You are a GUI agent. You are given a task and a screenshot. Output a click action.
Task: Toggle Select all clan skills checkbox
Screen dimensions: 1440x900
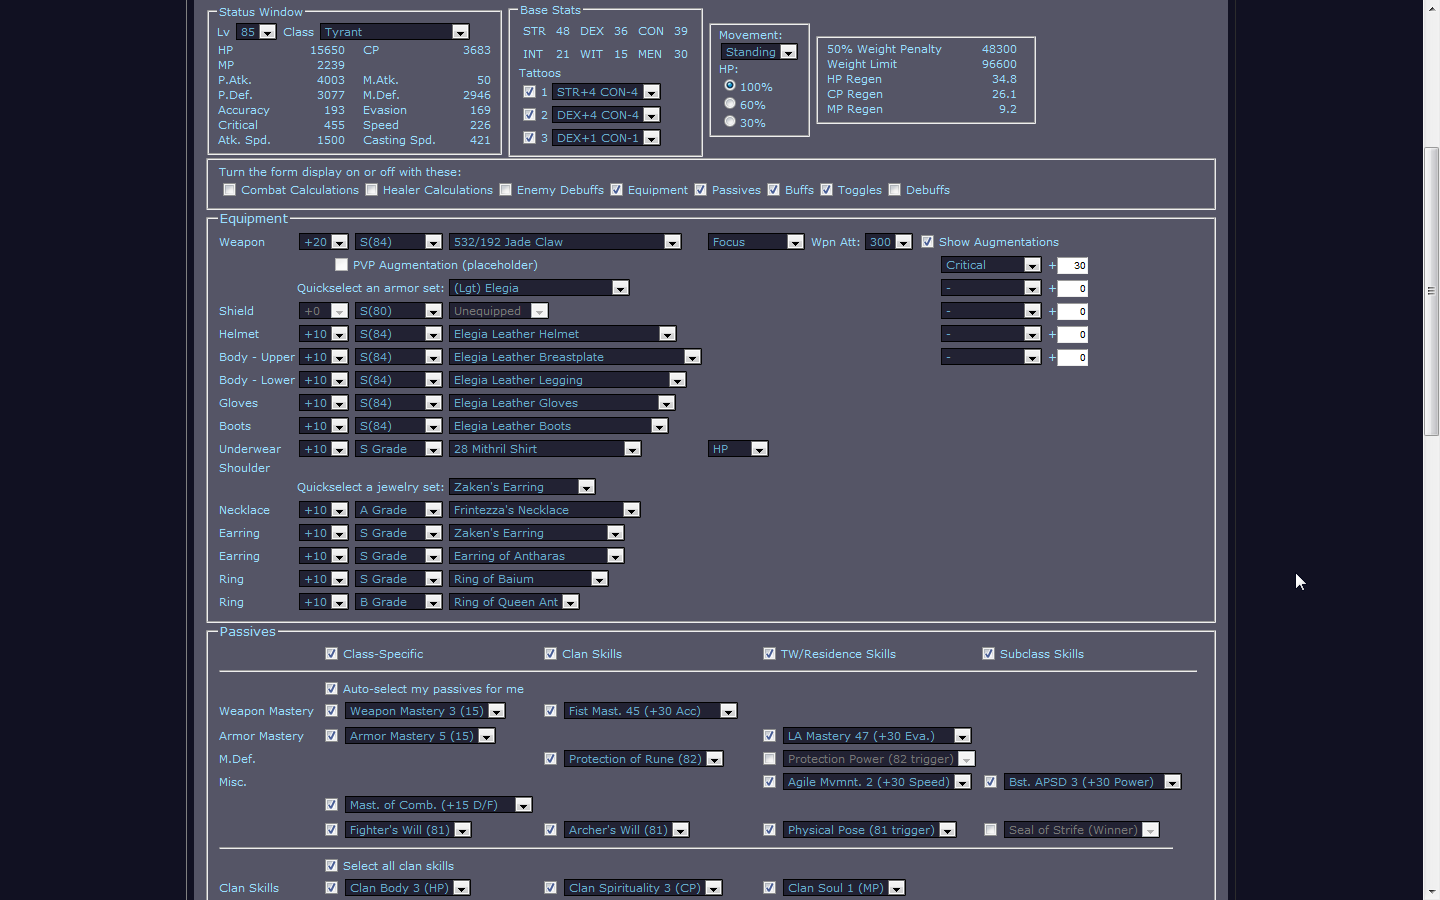tap(332, 866)
